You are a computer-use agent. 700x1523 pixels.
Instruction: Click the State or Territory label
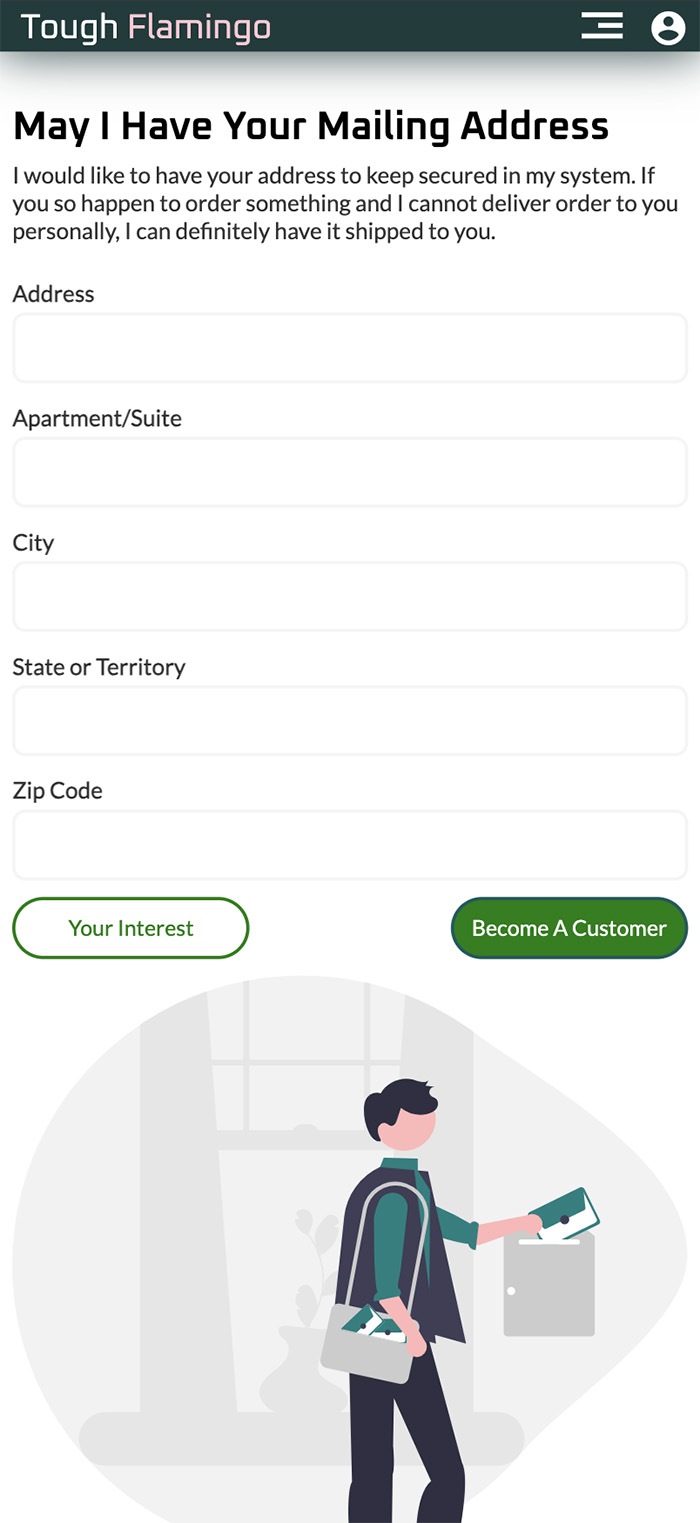99,666
